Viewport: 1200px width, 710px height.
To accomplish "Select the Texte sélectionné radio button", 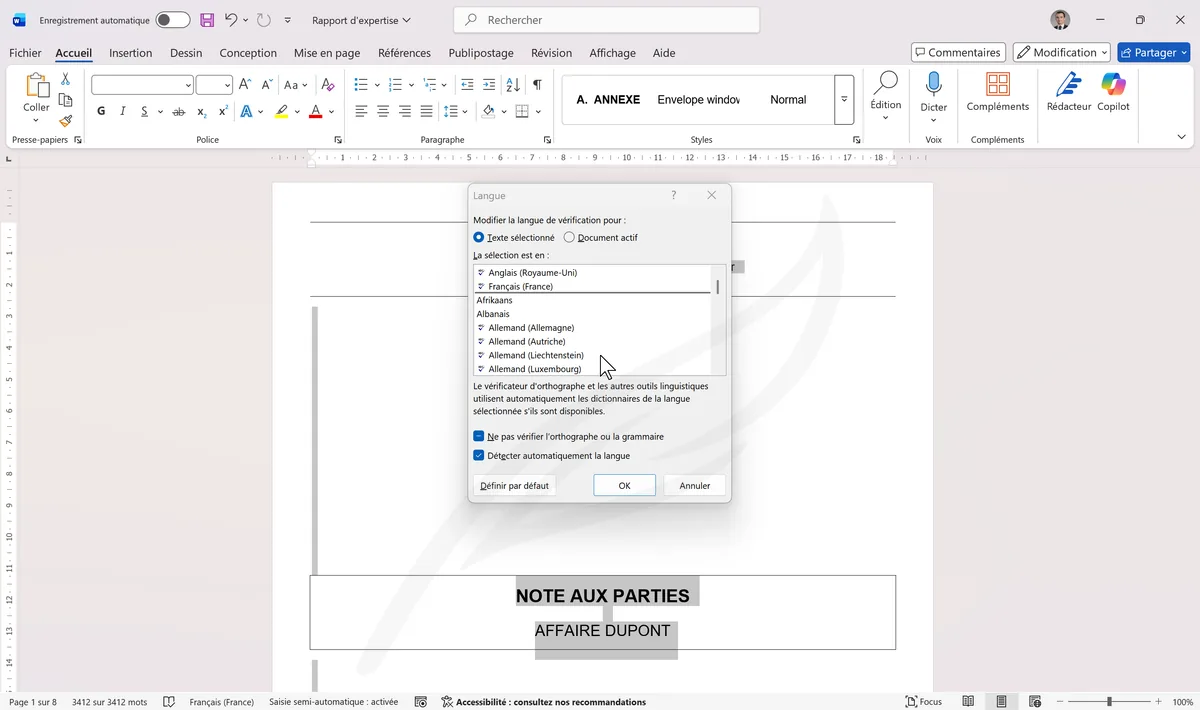I will point(478,237).
